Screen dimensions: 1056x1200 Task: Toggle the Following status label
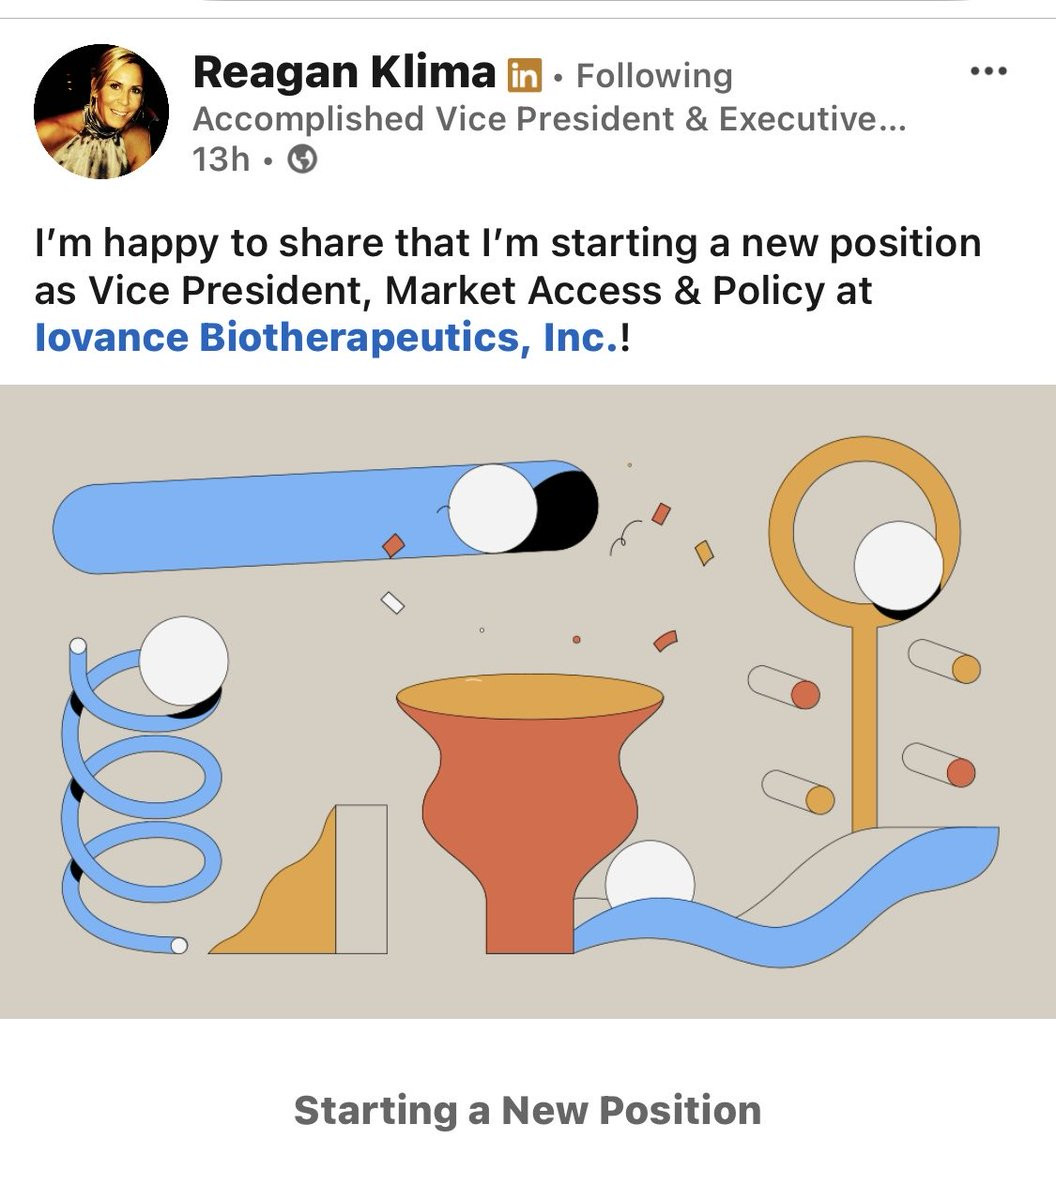pos(654,75)
